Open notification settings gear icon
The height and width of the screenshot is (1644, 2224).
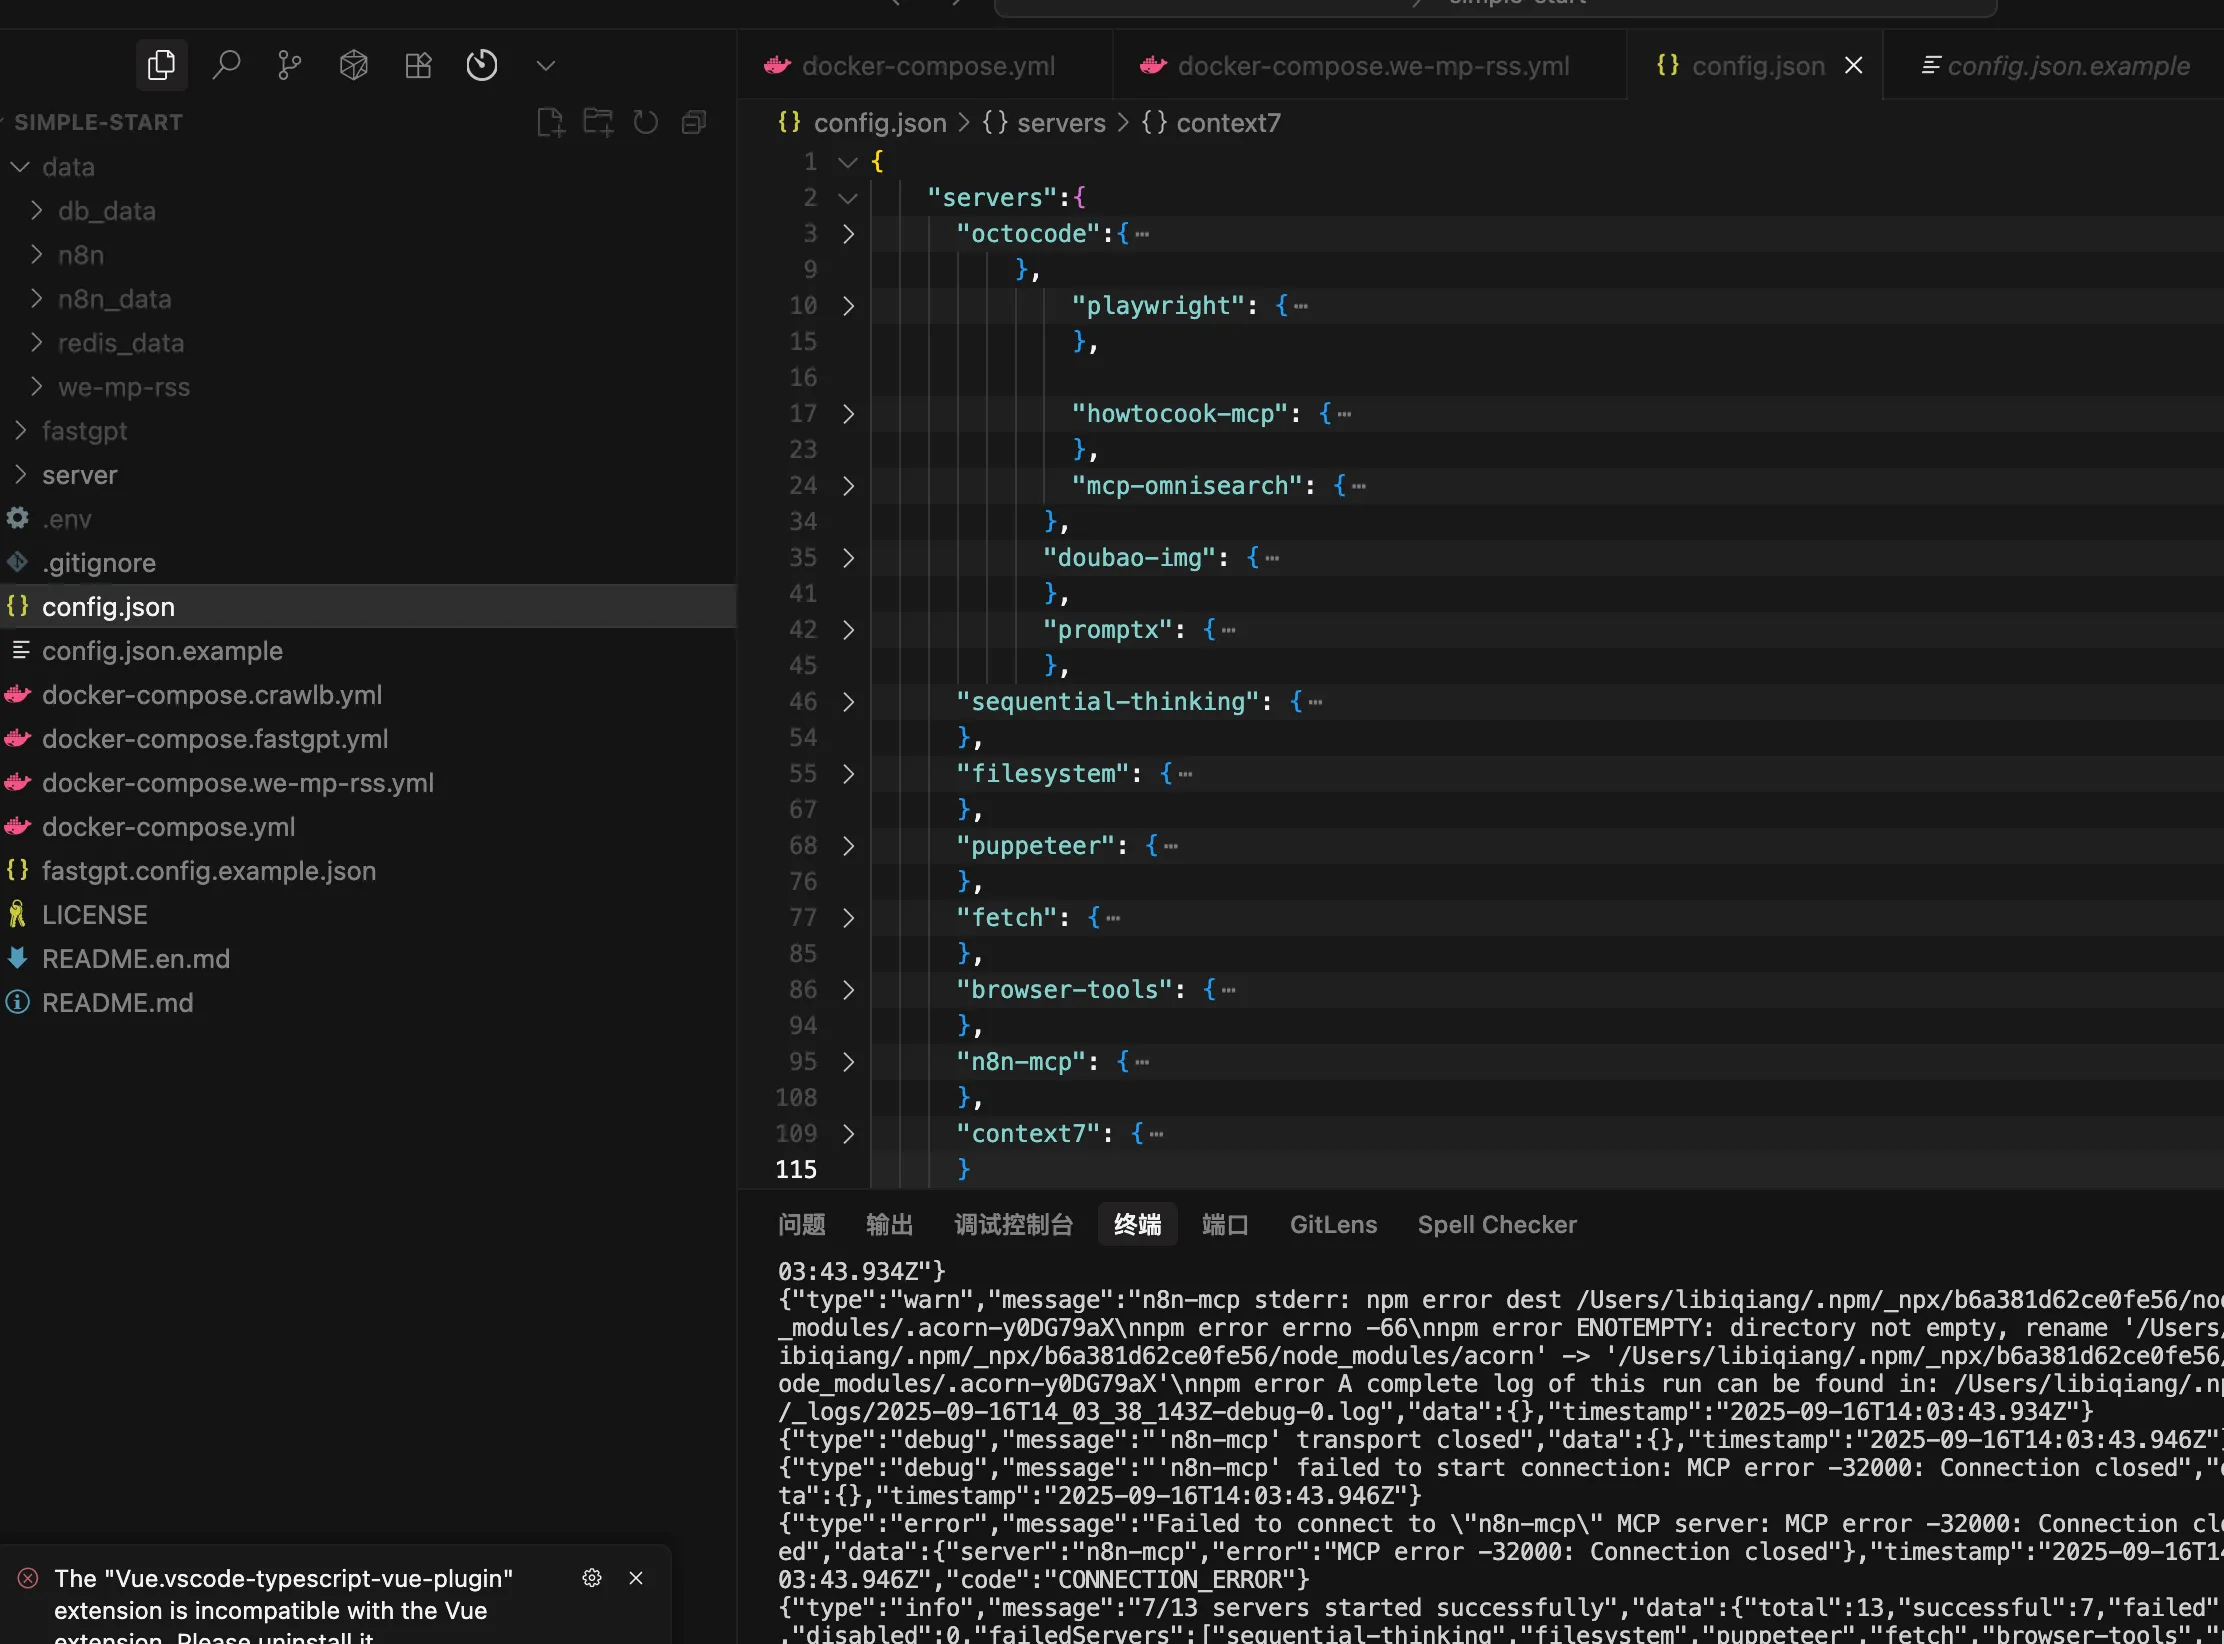click(x=592, y=1578)
